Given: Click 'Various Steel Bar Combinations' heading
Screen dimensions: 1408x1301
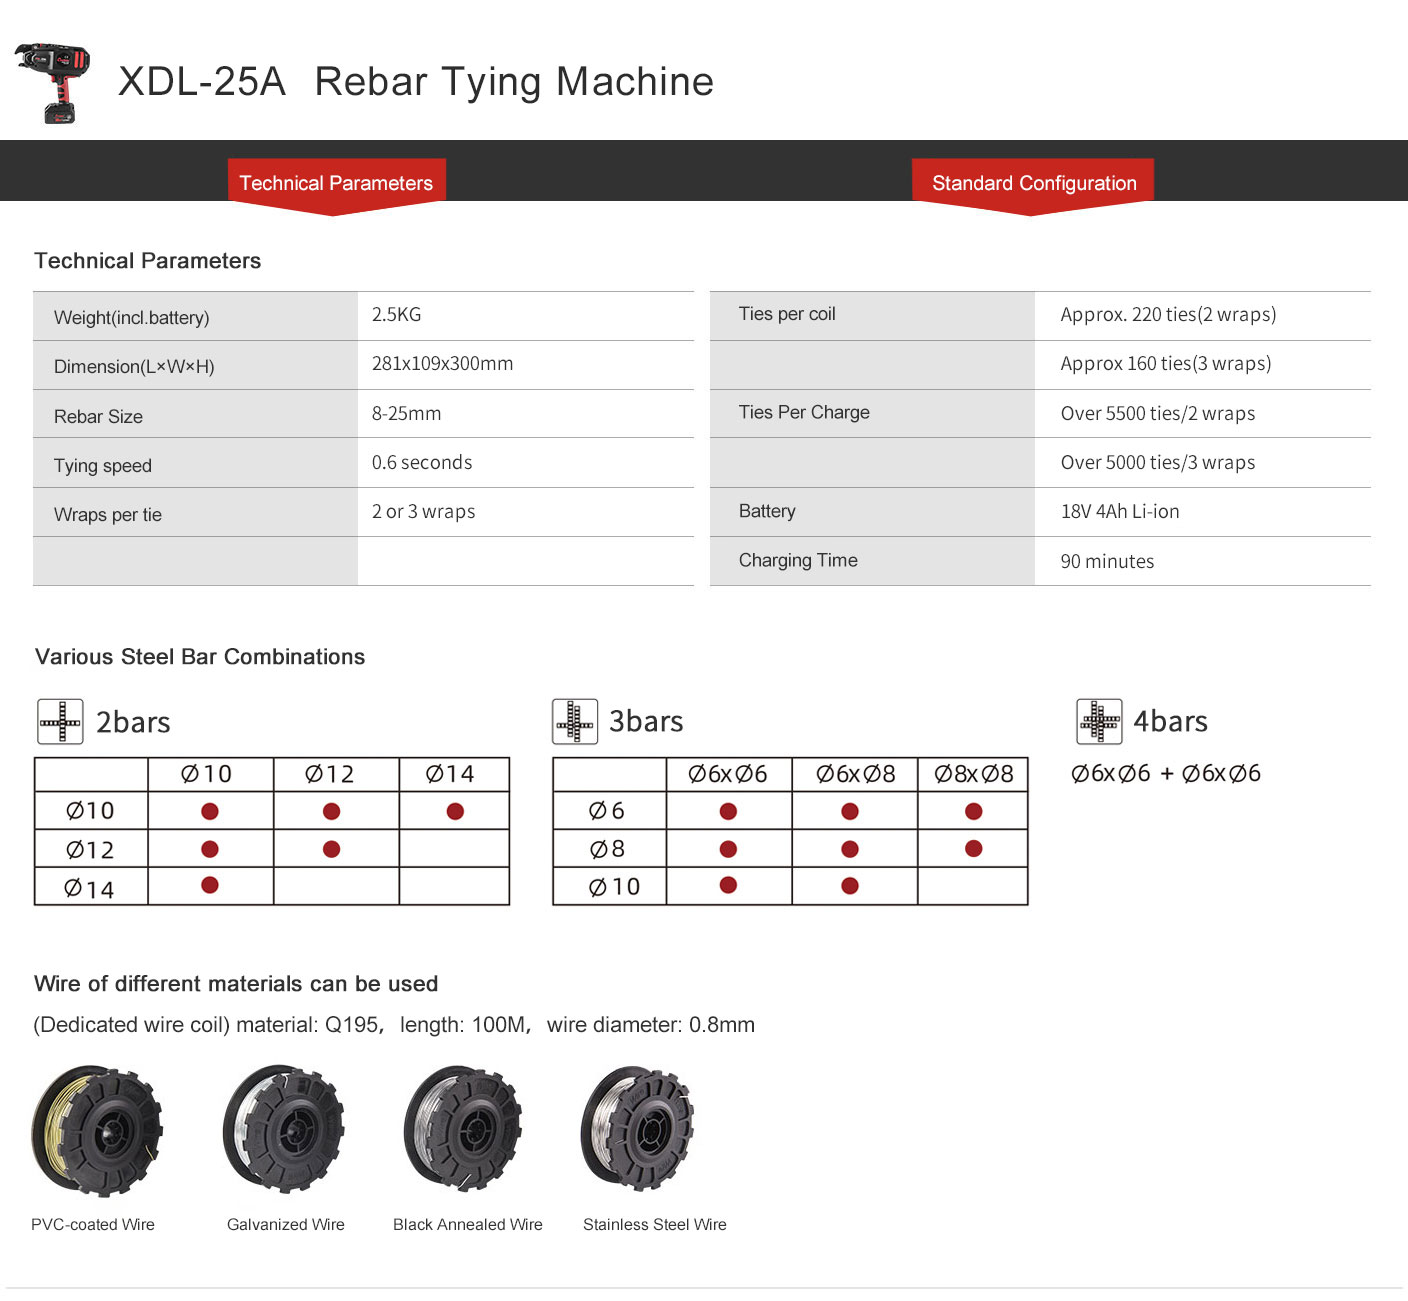Looking at the screenshot, I should coord(200,657).
